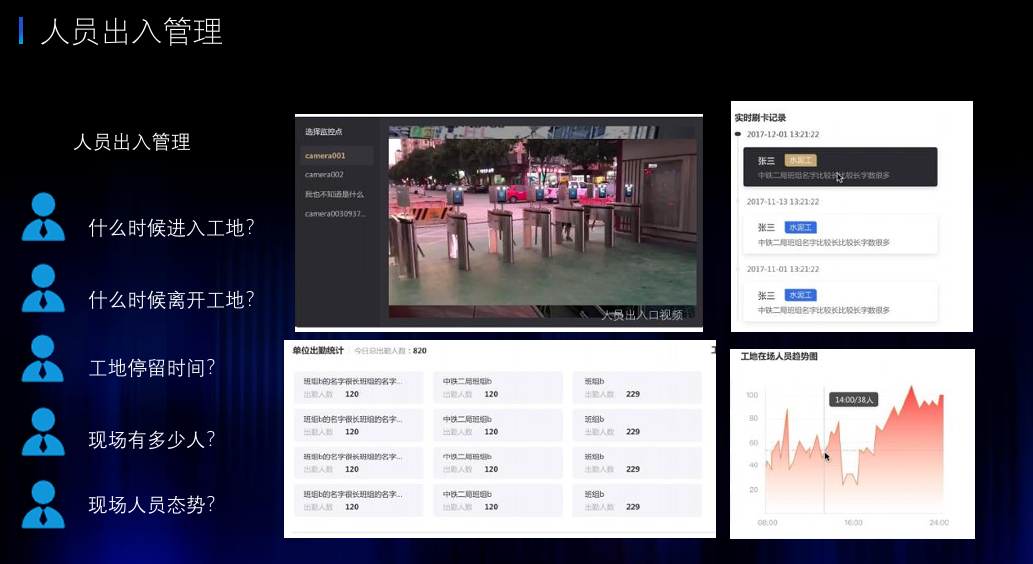Click the question 工地停留时间?
Image resolution: width=1033 pixels, height=564 pixels.
(152, 368)
